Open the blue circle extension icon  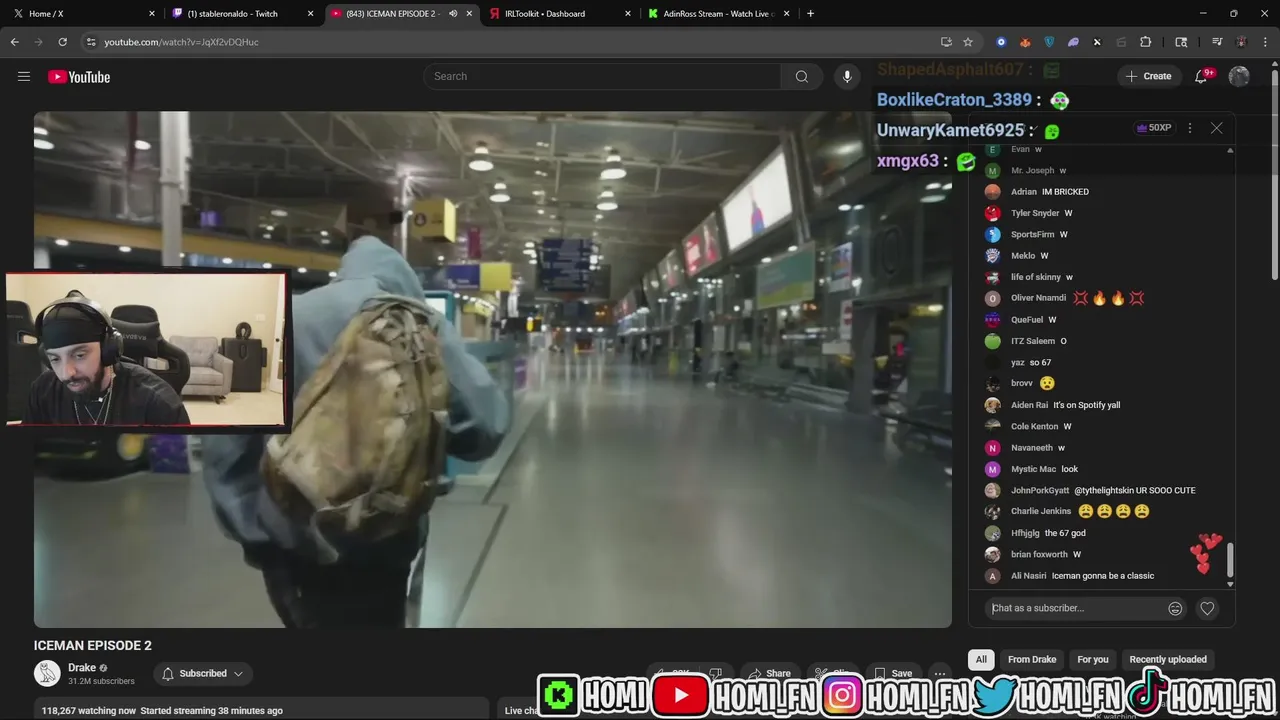(1001, 42)
